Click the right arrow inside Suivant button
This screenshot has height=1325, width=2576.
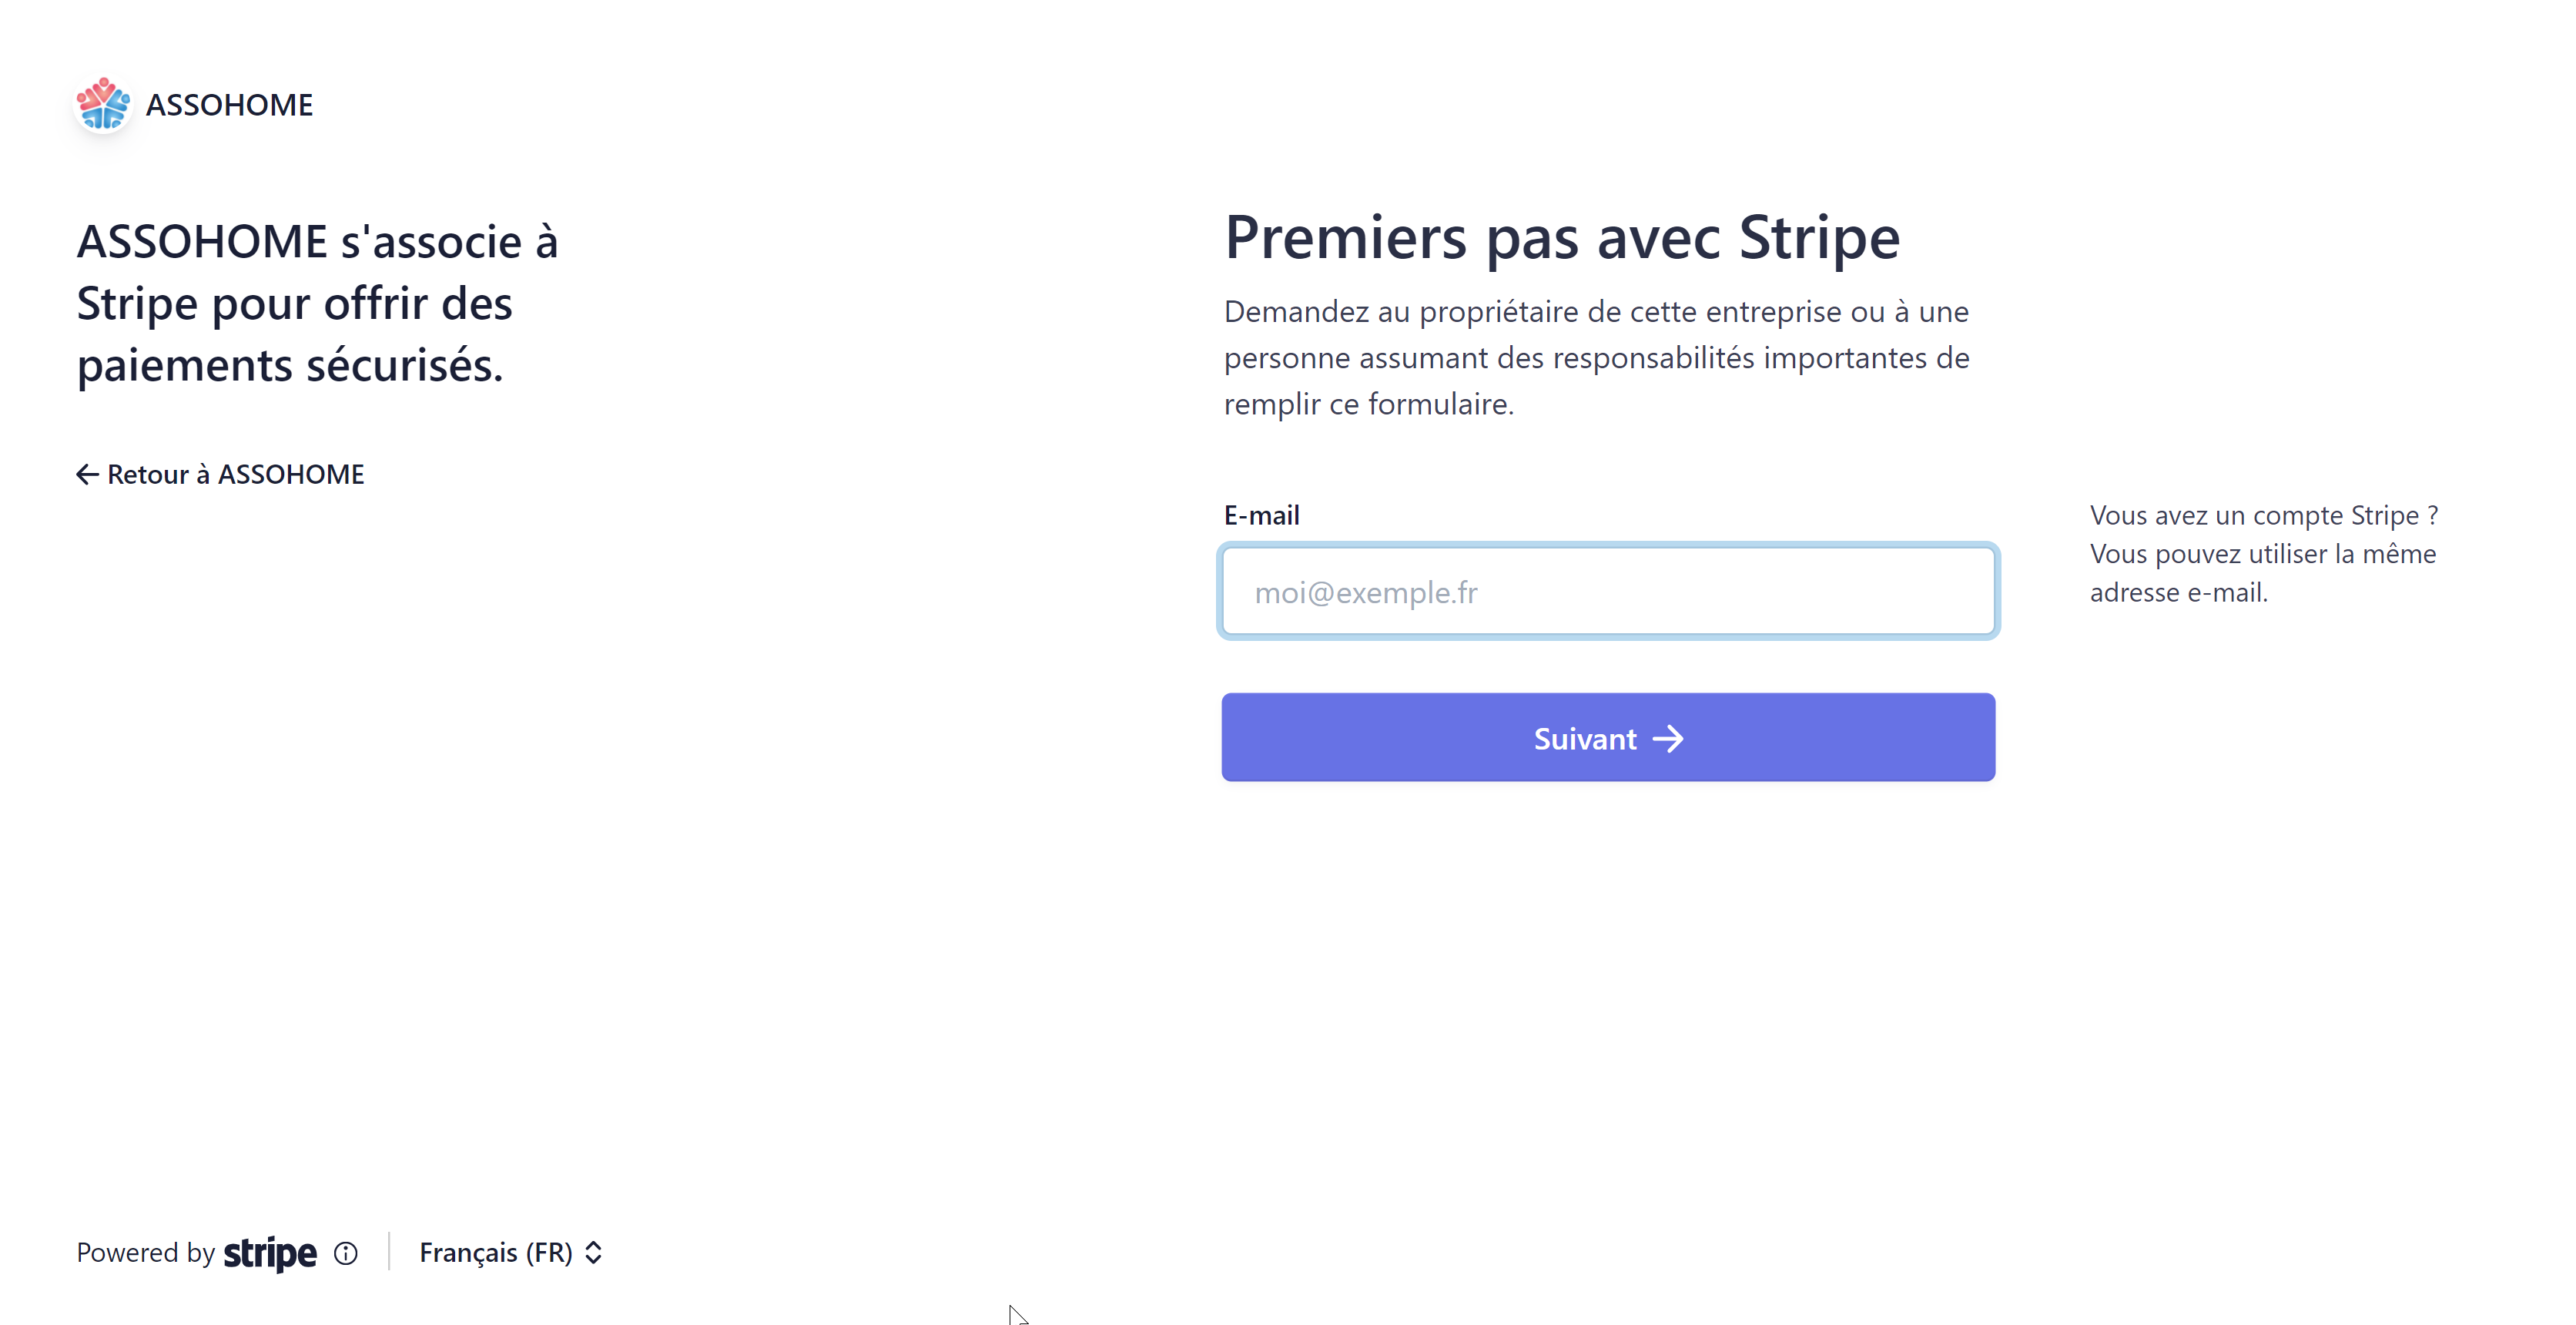[x=1668, y=739]
